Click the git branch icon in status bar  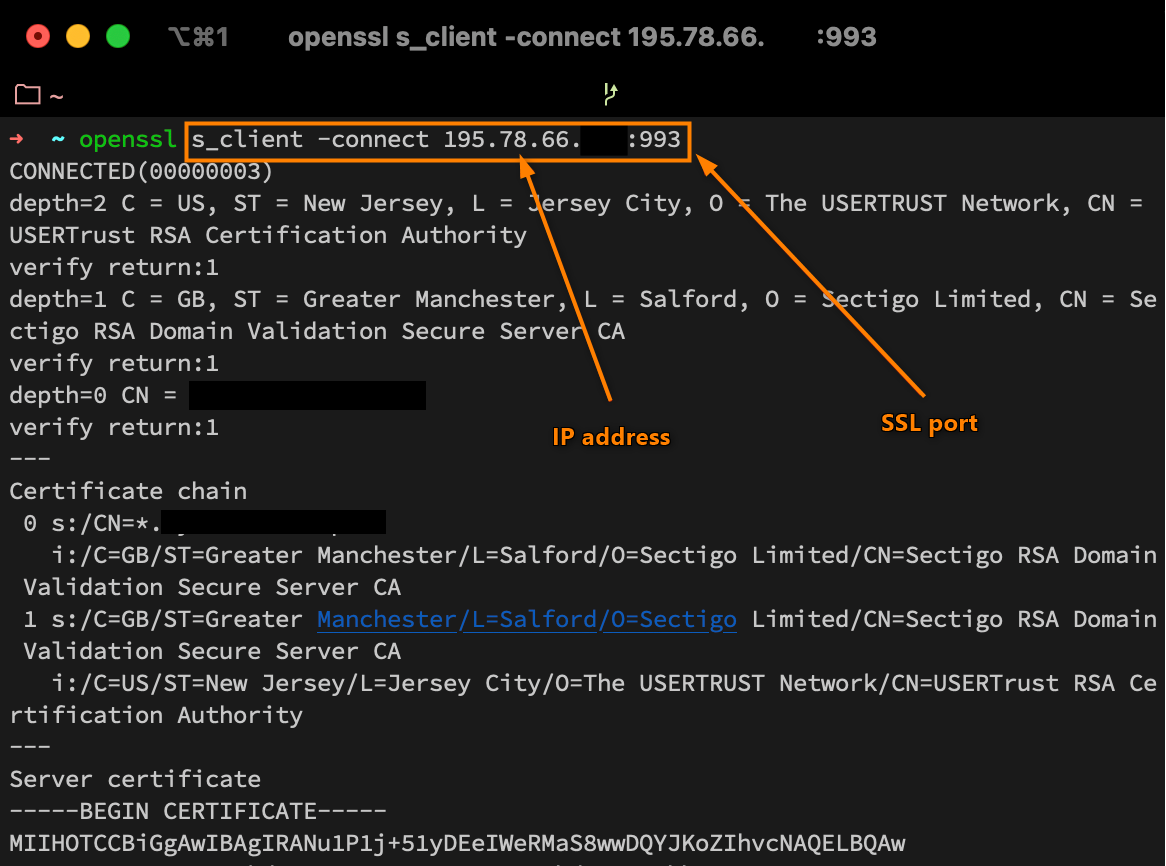click(611, 94)
